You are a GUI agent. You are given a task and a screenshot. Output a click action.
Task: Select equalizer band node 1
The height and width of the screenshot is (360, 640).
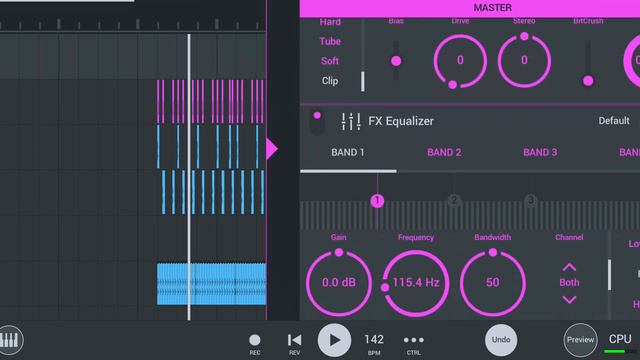point(377,201)
